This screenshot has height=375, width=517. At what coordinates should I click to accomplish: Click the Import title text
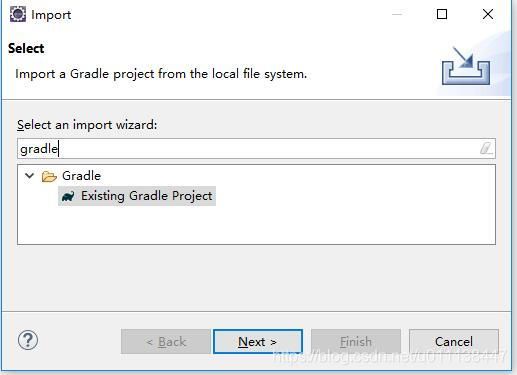point(51,15)
